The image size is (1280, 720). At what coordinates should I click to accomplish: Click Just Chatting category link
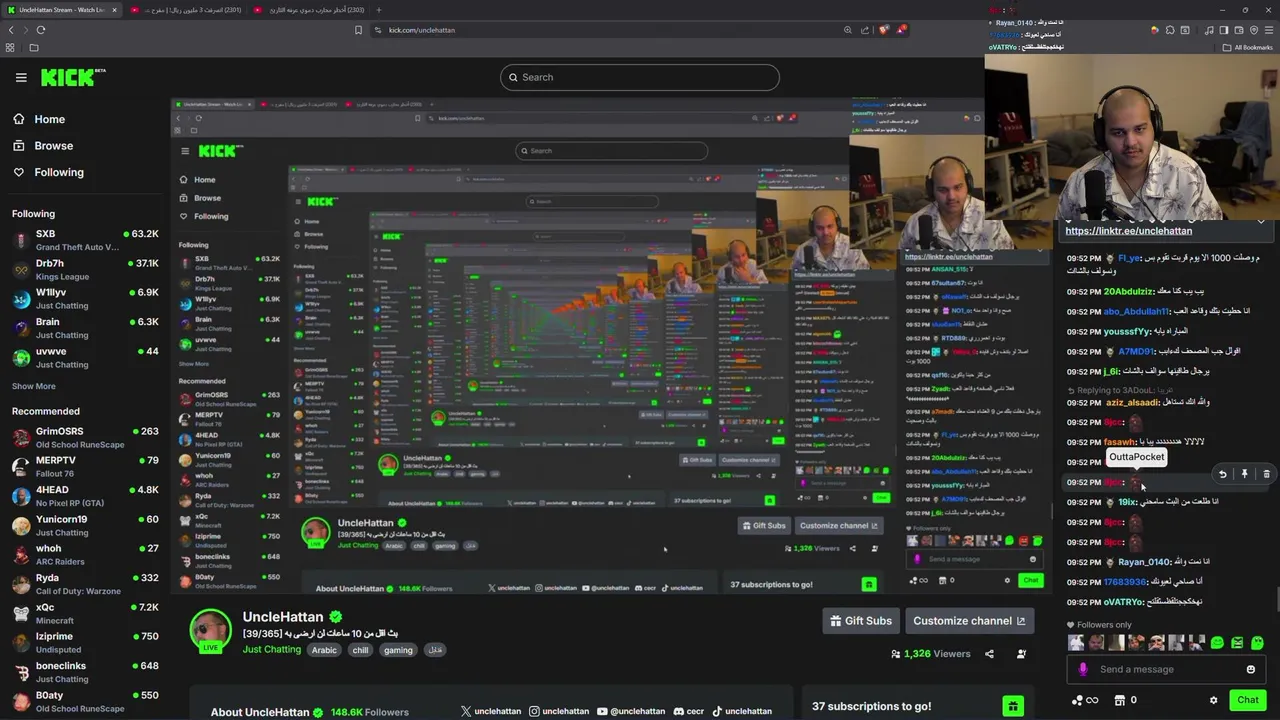click(x=272, y=650)
